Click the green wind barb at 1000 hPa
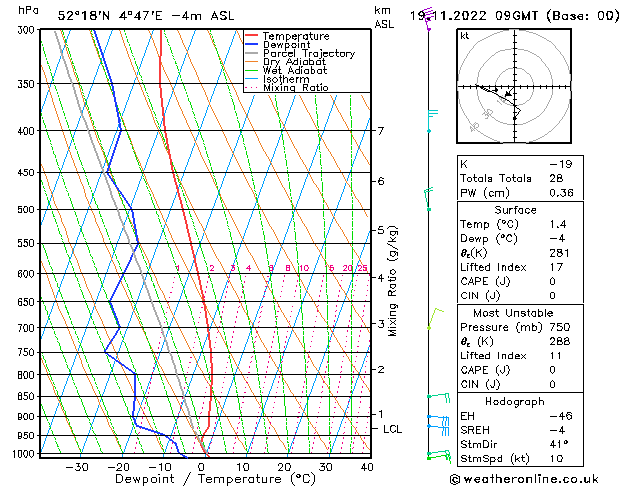This screenshot has height=486, width=629. (x=433, y=455)
